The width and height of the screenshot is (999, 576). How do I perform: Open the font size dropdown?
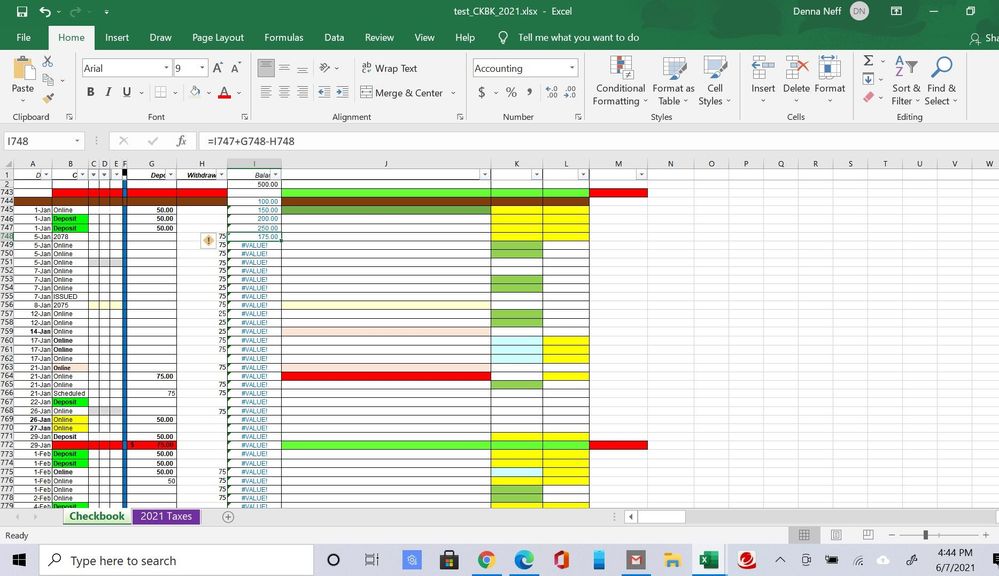[201, 68]
